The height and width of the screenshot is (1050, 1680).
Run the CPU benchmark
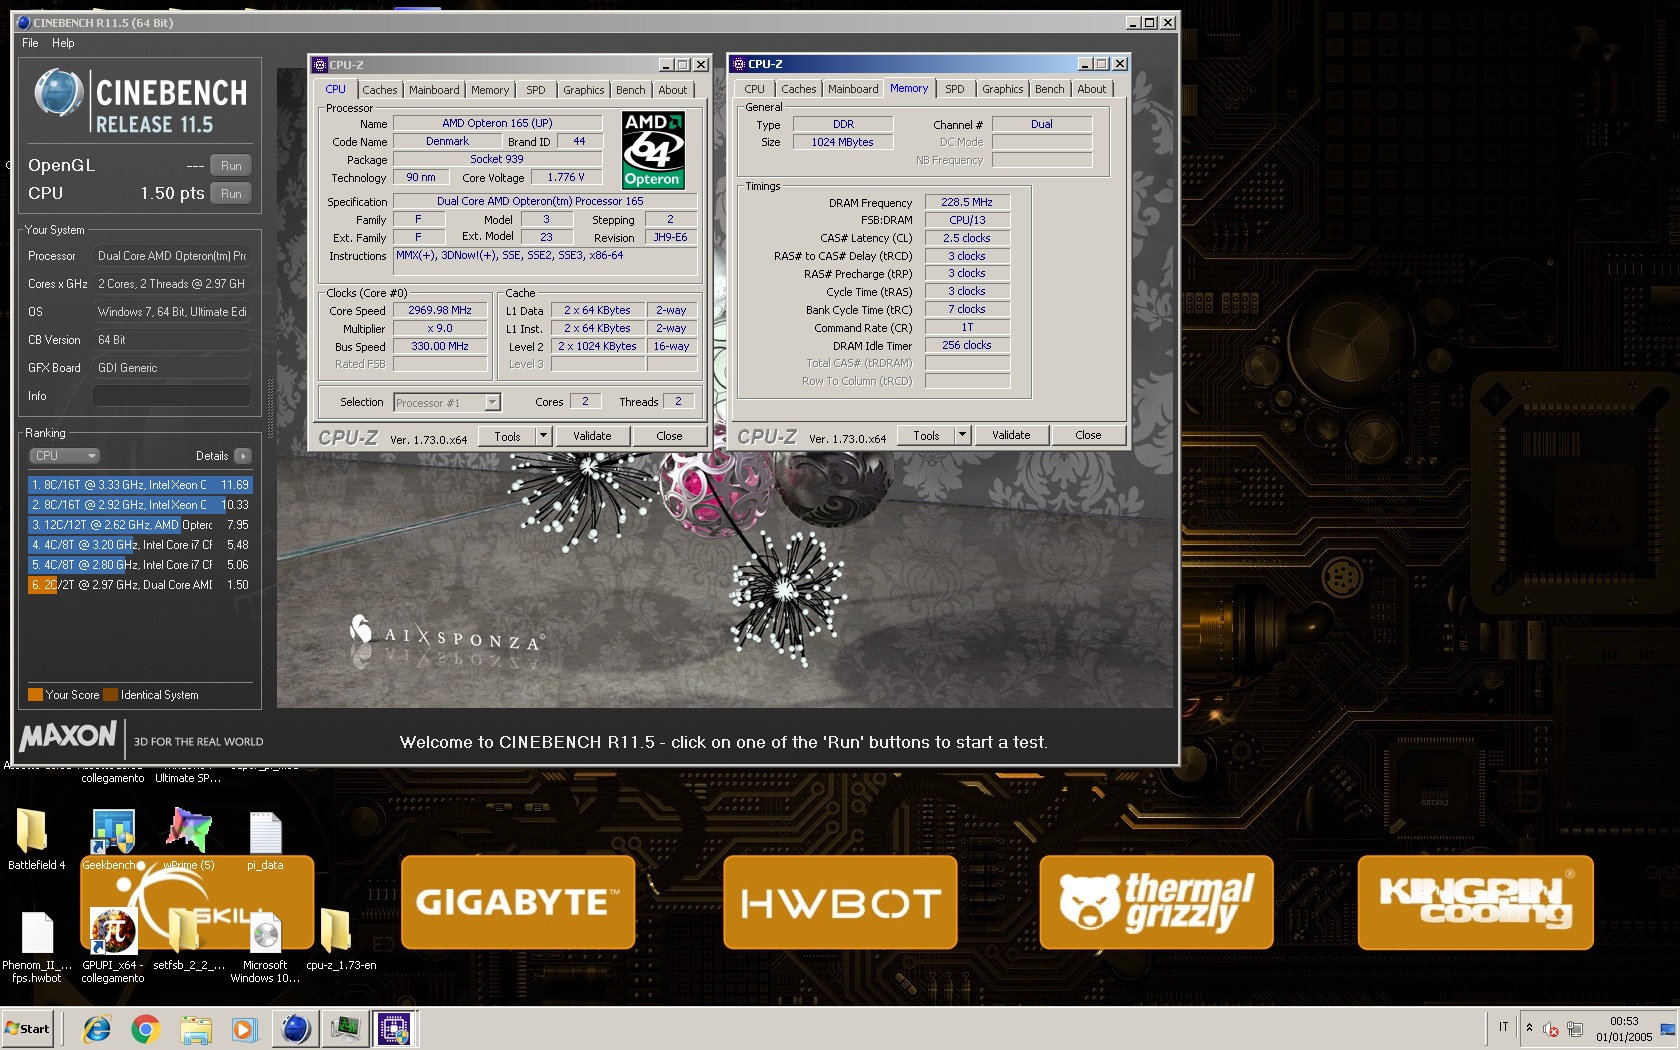(231, 194)
